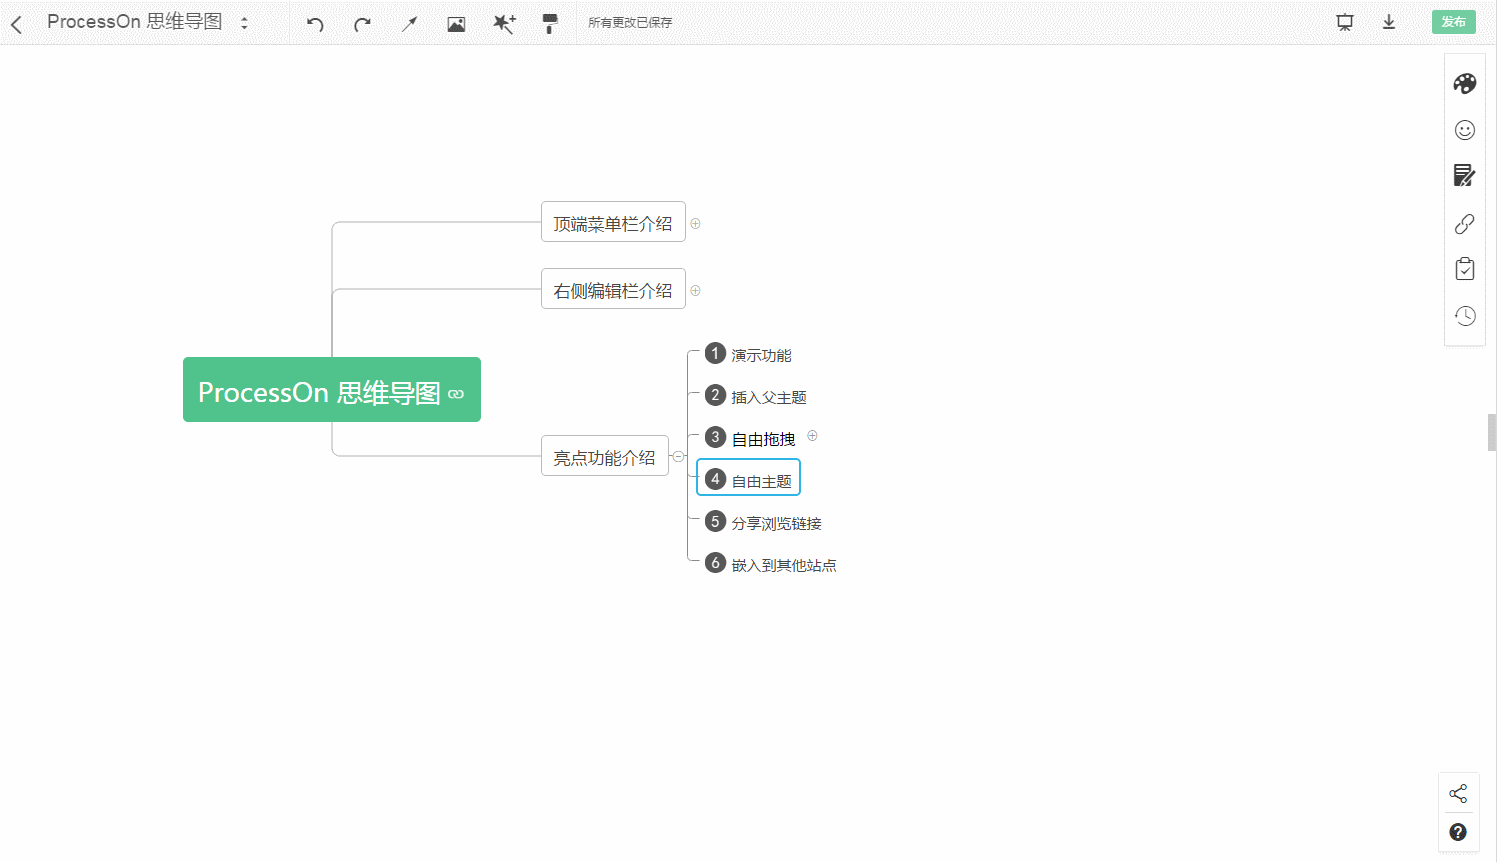Open the link on the root topic
Screen dimensions: 1497x862
pos(457,394)
